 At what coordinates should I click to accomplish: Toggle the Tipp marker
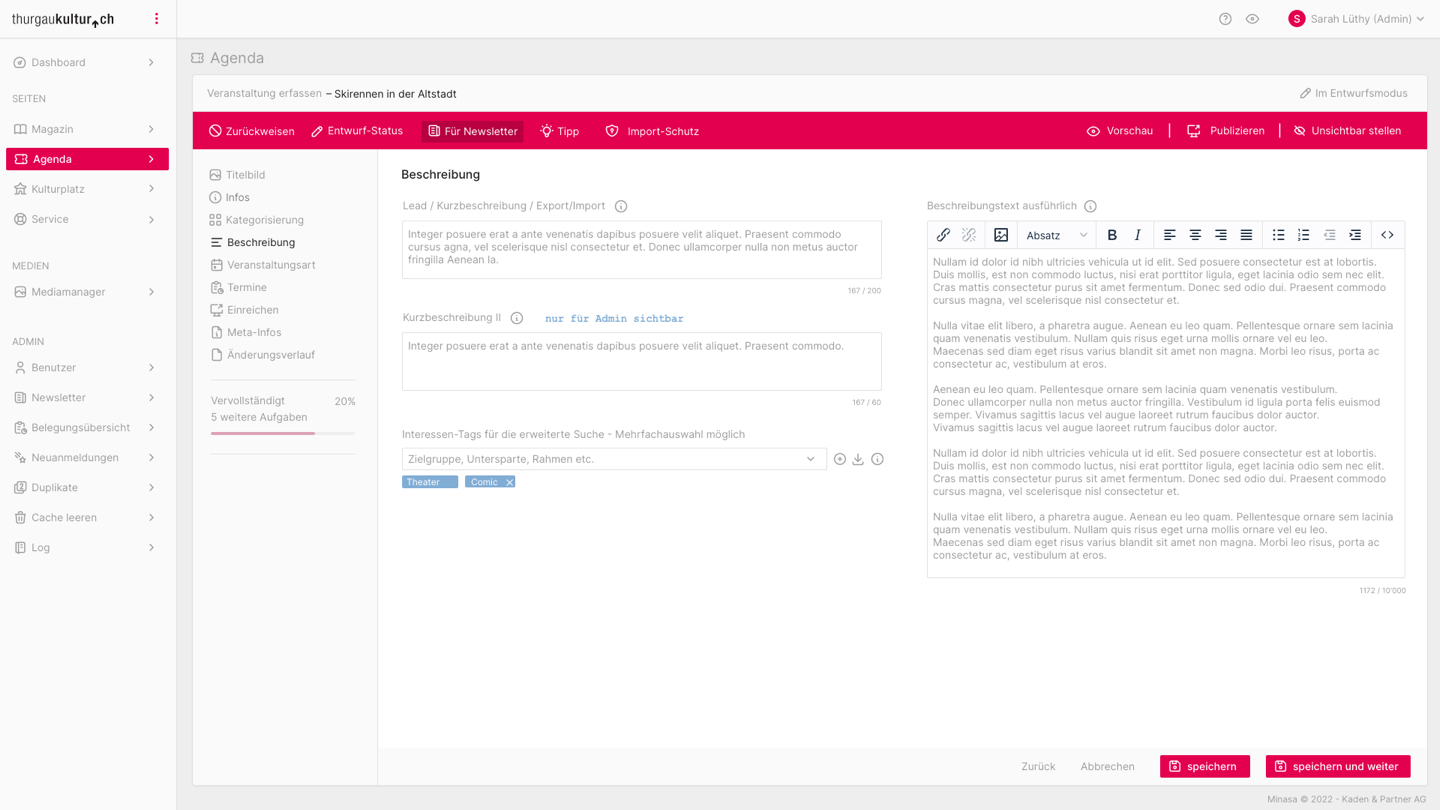point(560,131)
